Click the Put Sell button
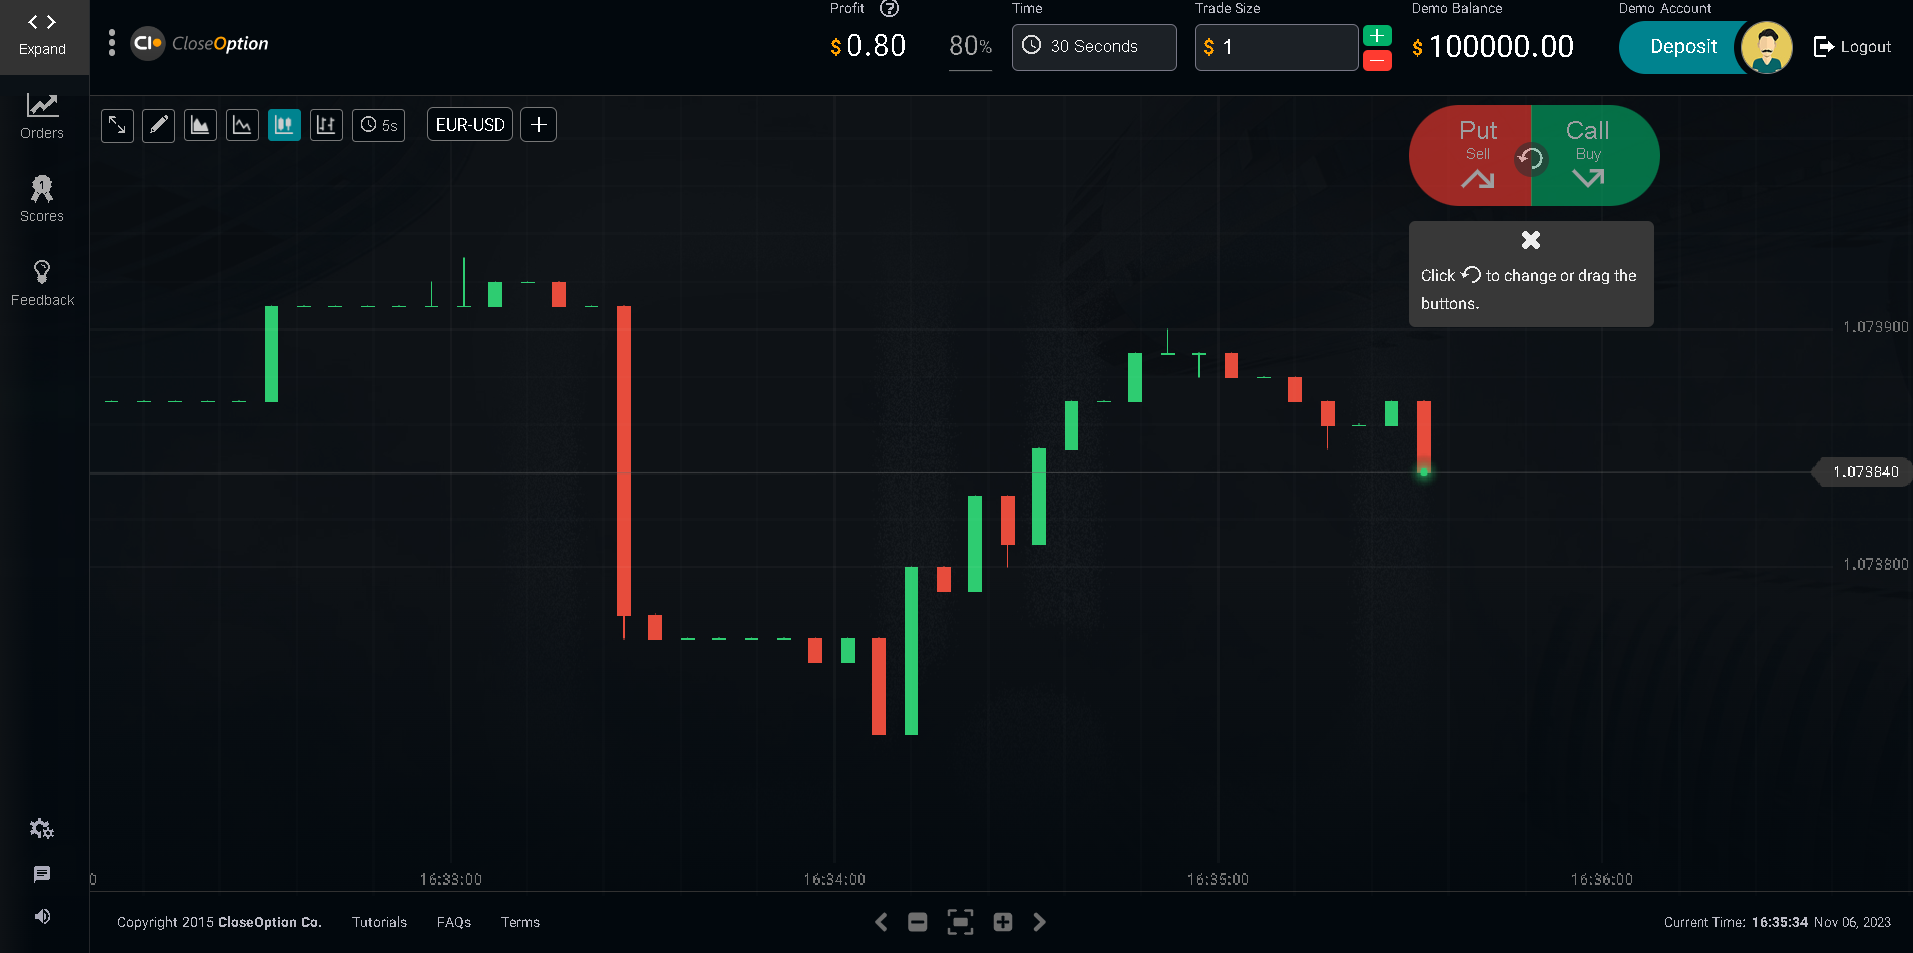Viewport: 1913px width, 953px height. point(1470,156)
